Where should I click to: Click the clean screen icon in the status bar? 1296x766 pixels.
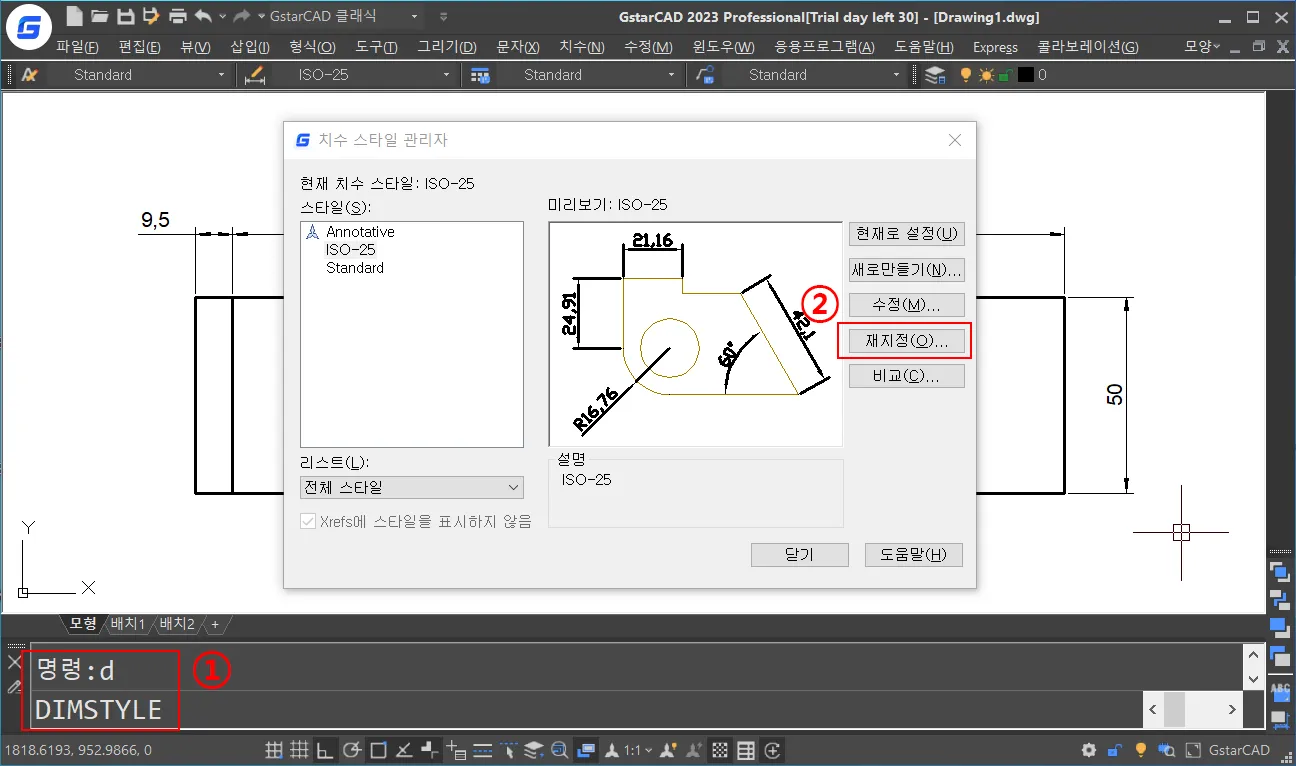coord(1192,750)
